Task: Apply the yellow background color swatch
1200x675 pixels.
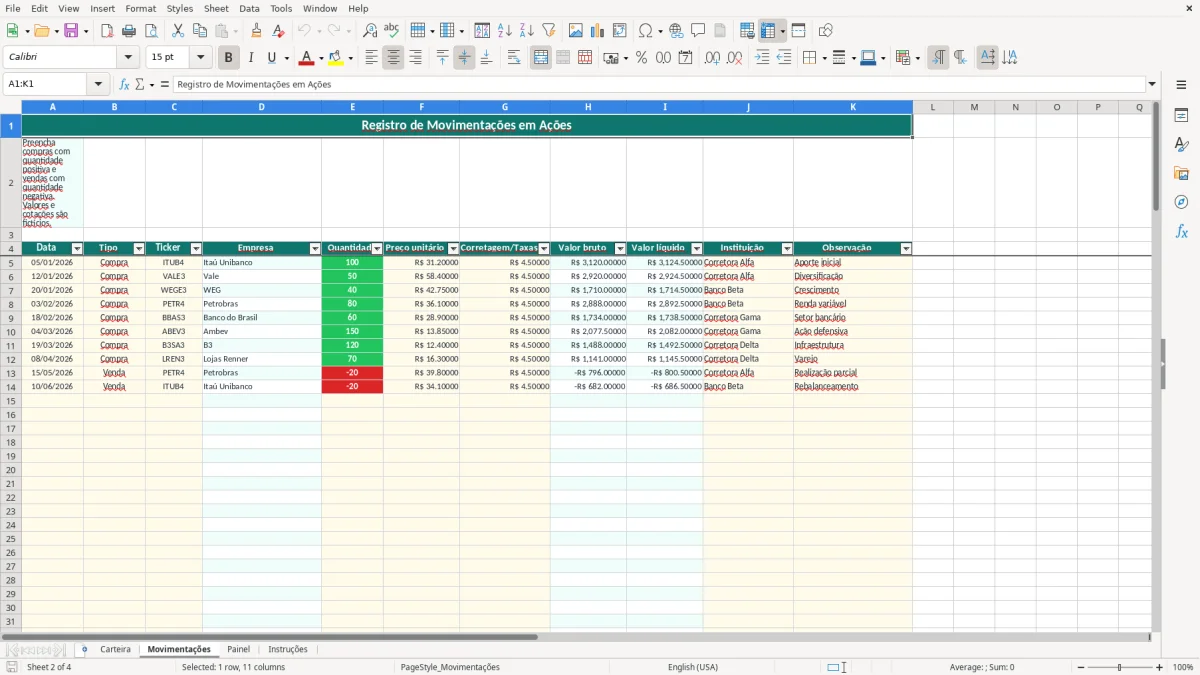Action: tap(336, 58)
